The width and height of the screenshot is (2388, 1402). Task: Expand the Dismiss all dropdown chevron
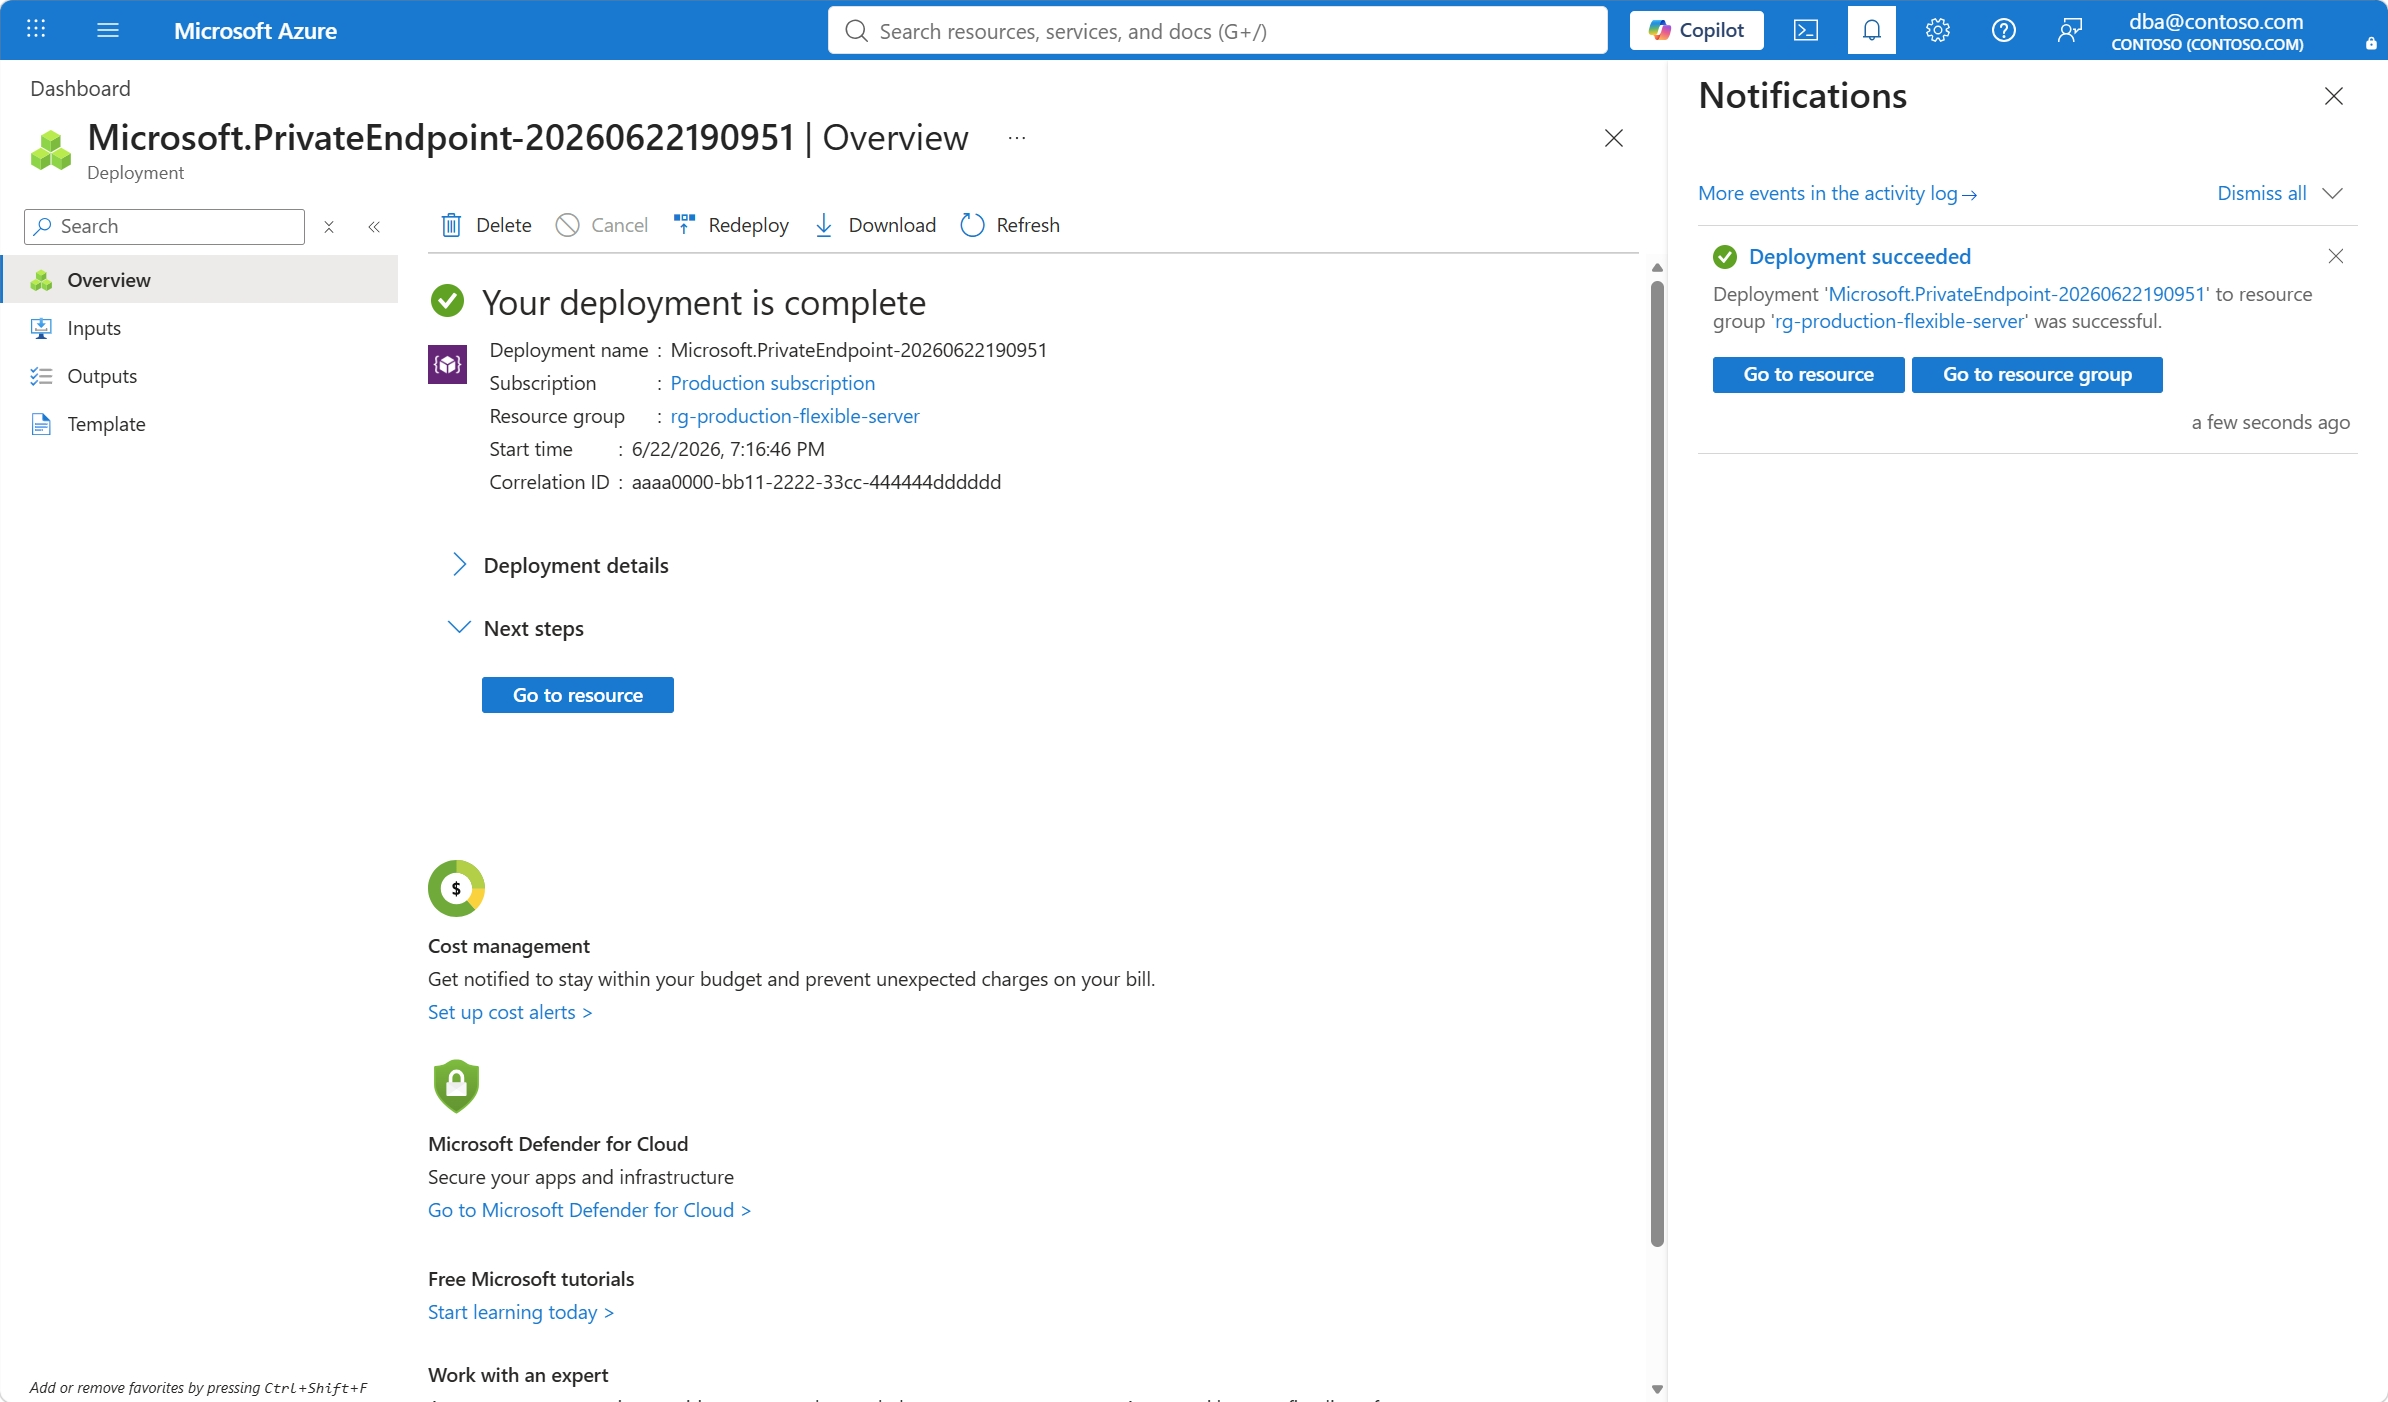(x=2332, y=193)
